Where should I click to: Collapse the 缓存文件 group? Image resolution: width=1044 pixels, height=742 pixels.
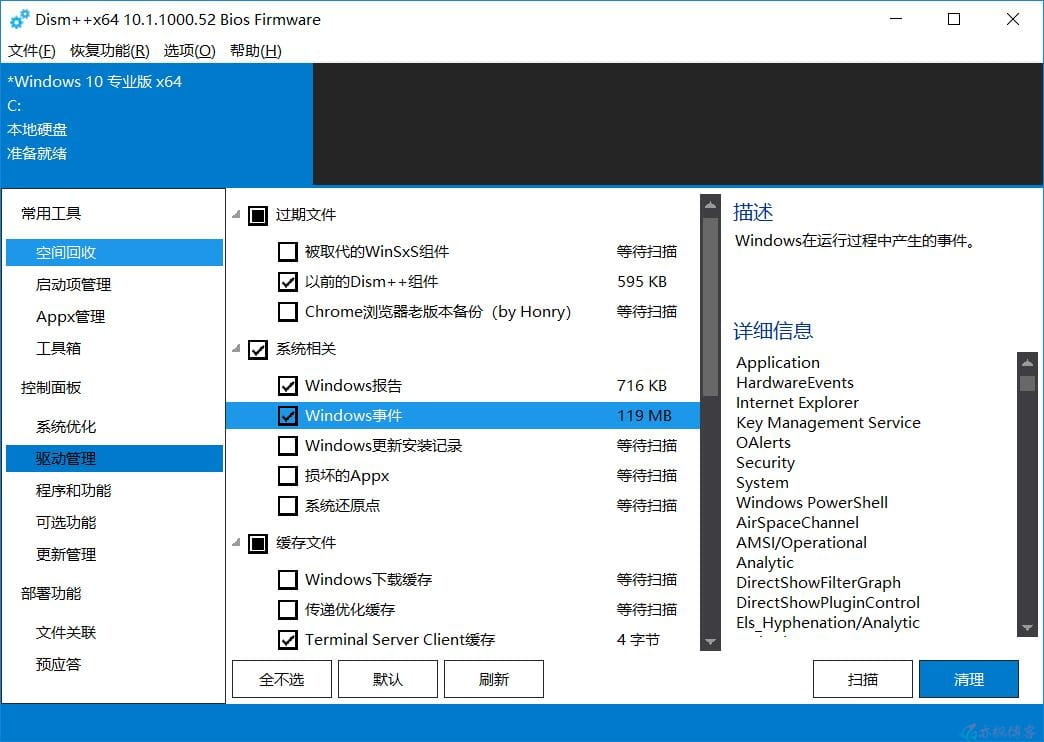(x=236, y=543)
